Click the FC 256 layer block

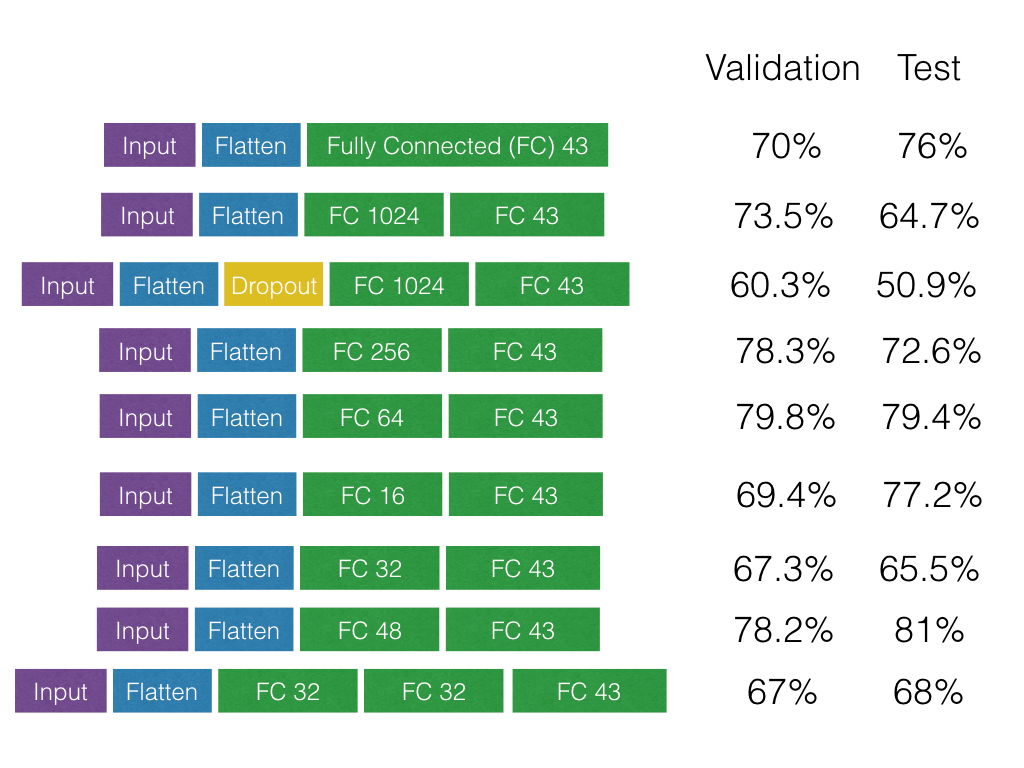coord(372,352)
